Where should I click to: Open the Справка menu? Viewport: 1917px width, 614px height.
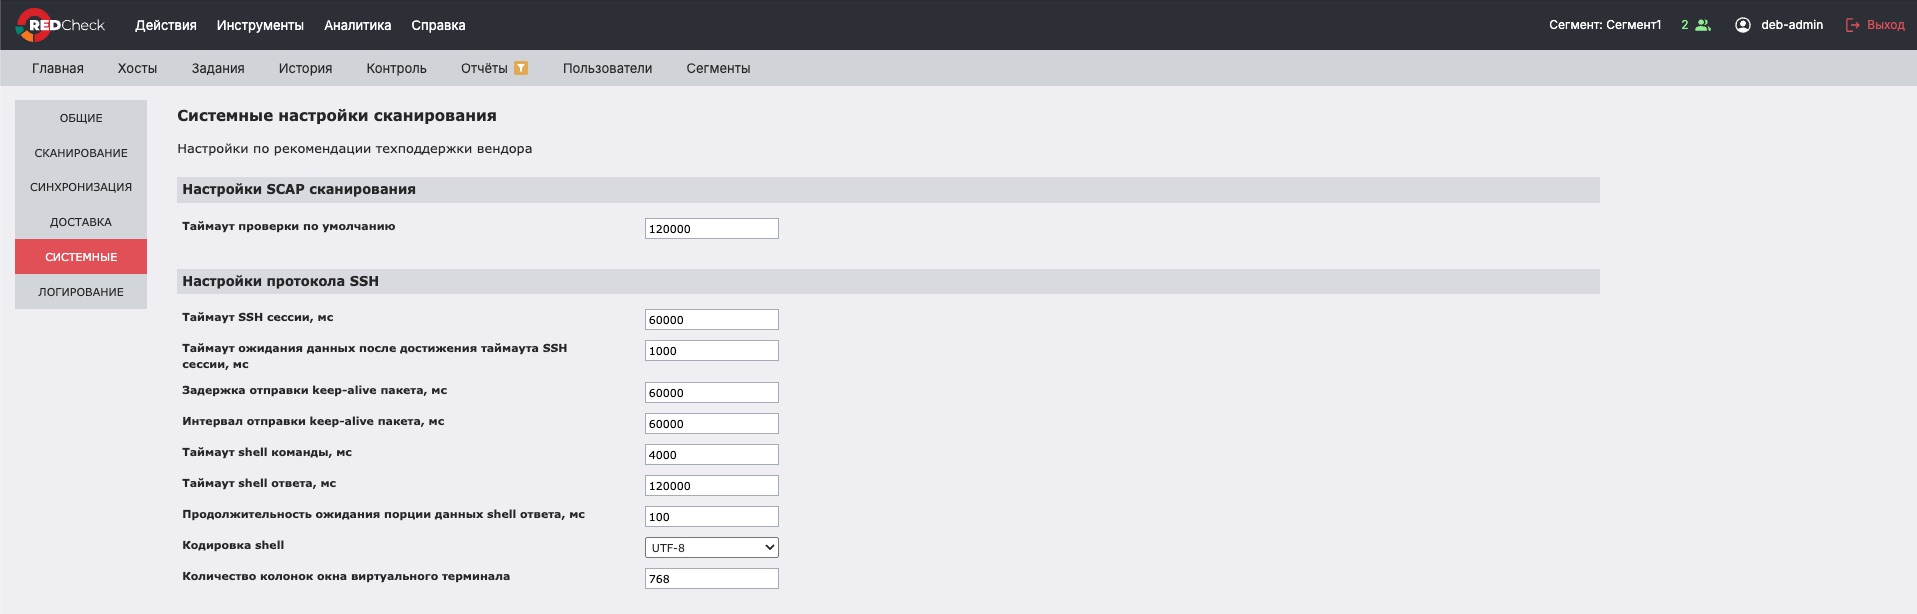(x=438, y=25)
